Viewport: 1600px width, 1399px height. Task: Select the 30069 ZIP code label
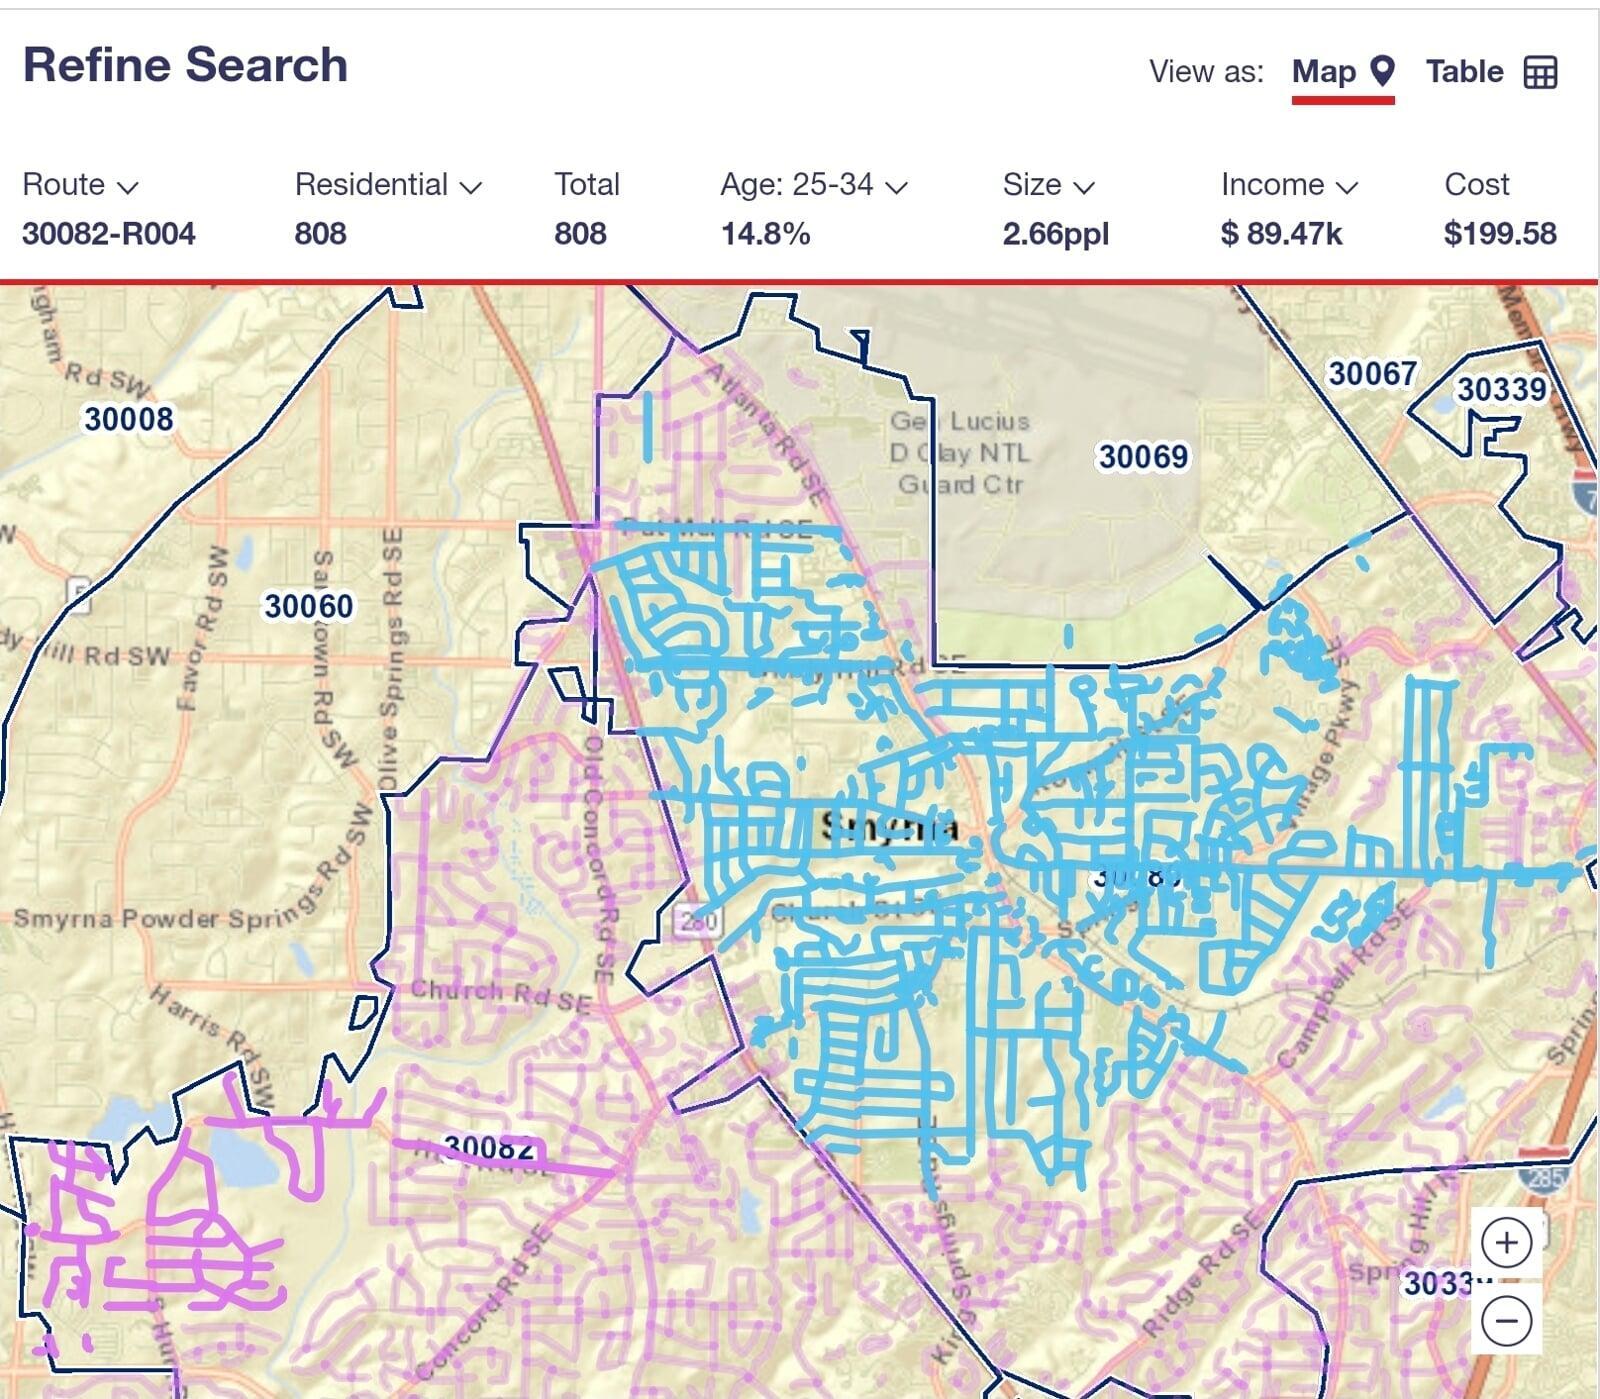tap(1143, 456)
